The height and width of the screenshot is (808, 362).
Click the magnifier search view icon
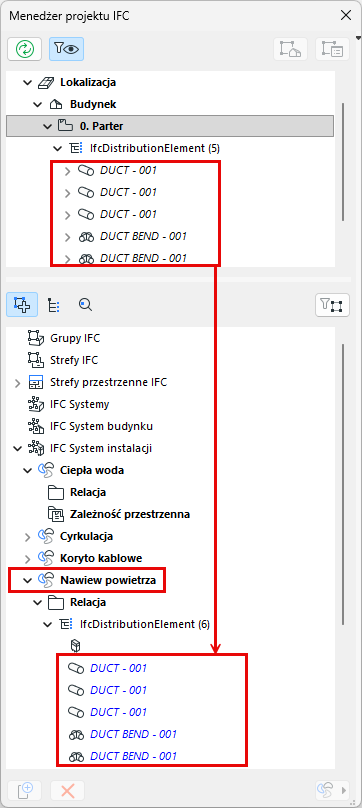tap(85, 305)
